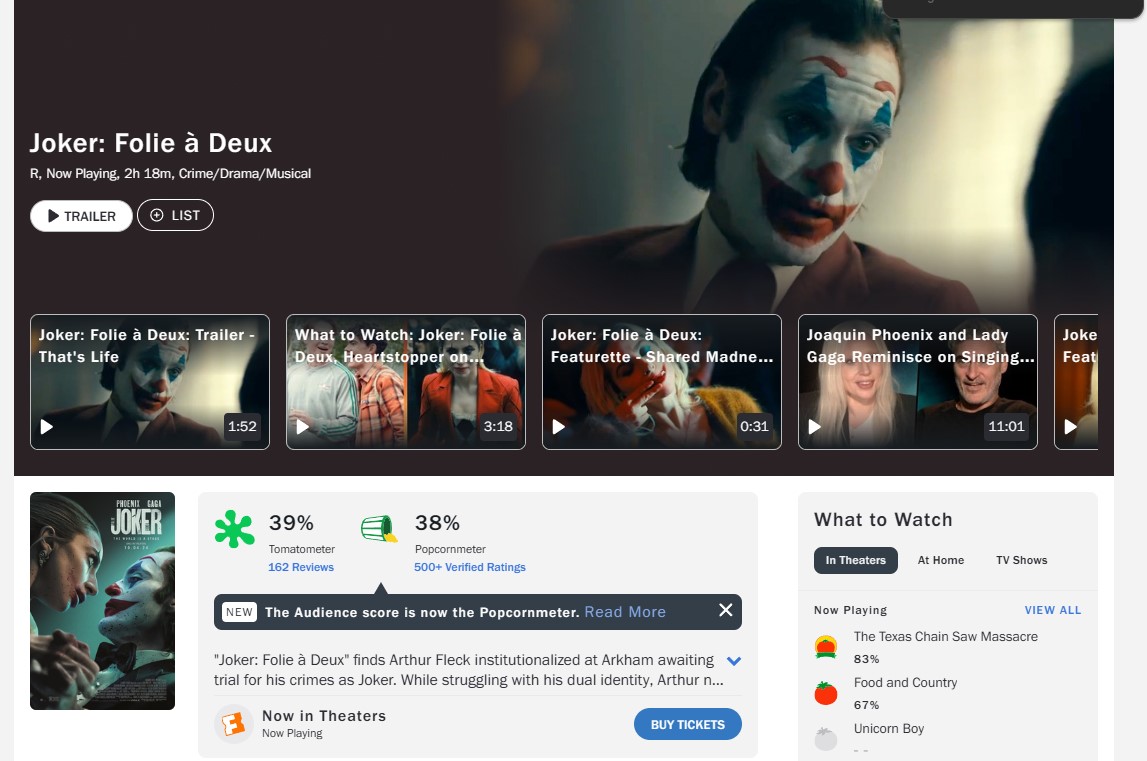Click the Fandango ticket icon
Image resolution: width=1147 pixels, height=761 pixels.
point(233,724)
